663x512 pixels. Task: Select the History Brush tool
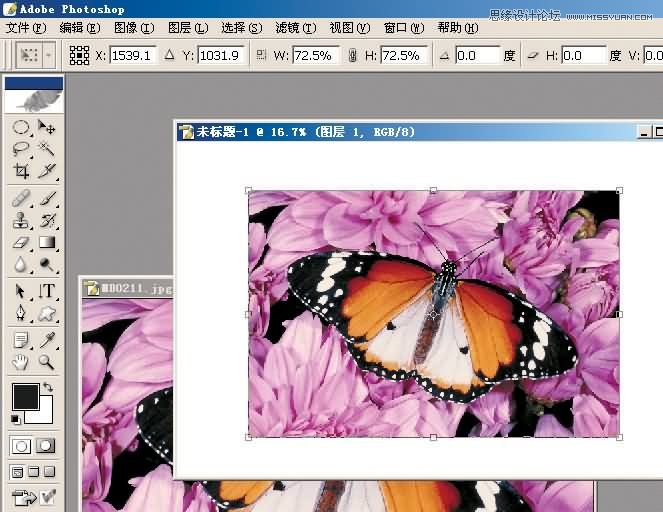(x=46, y=220)
